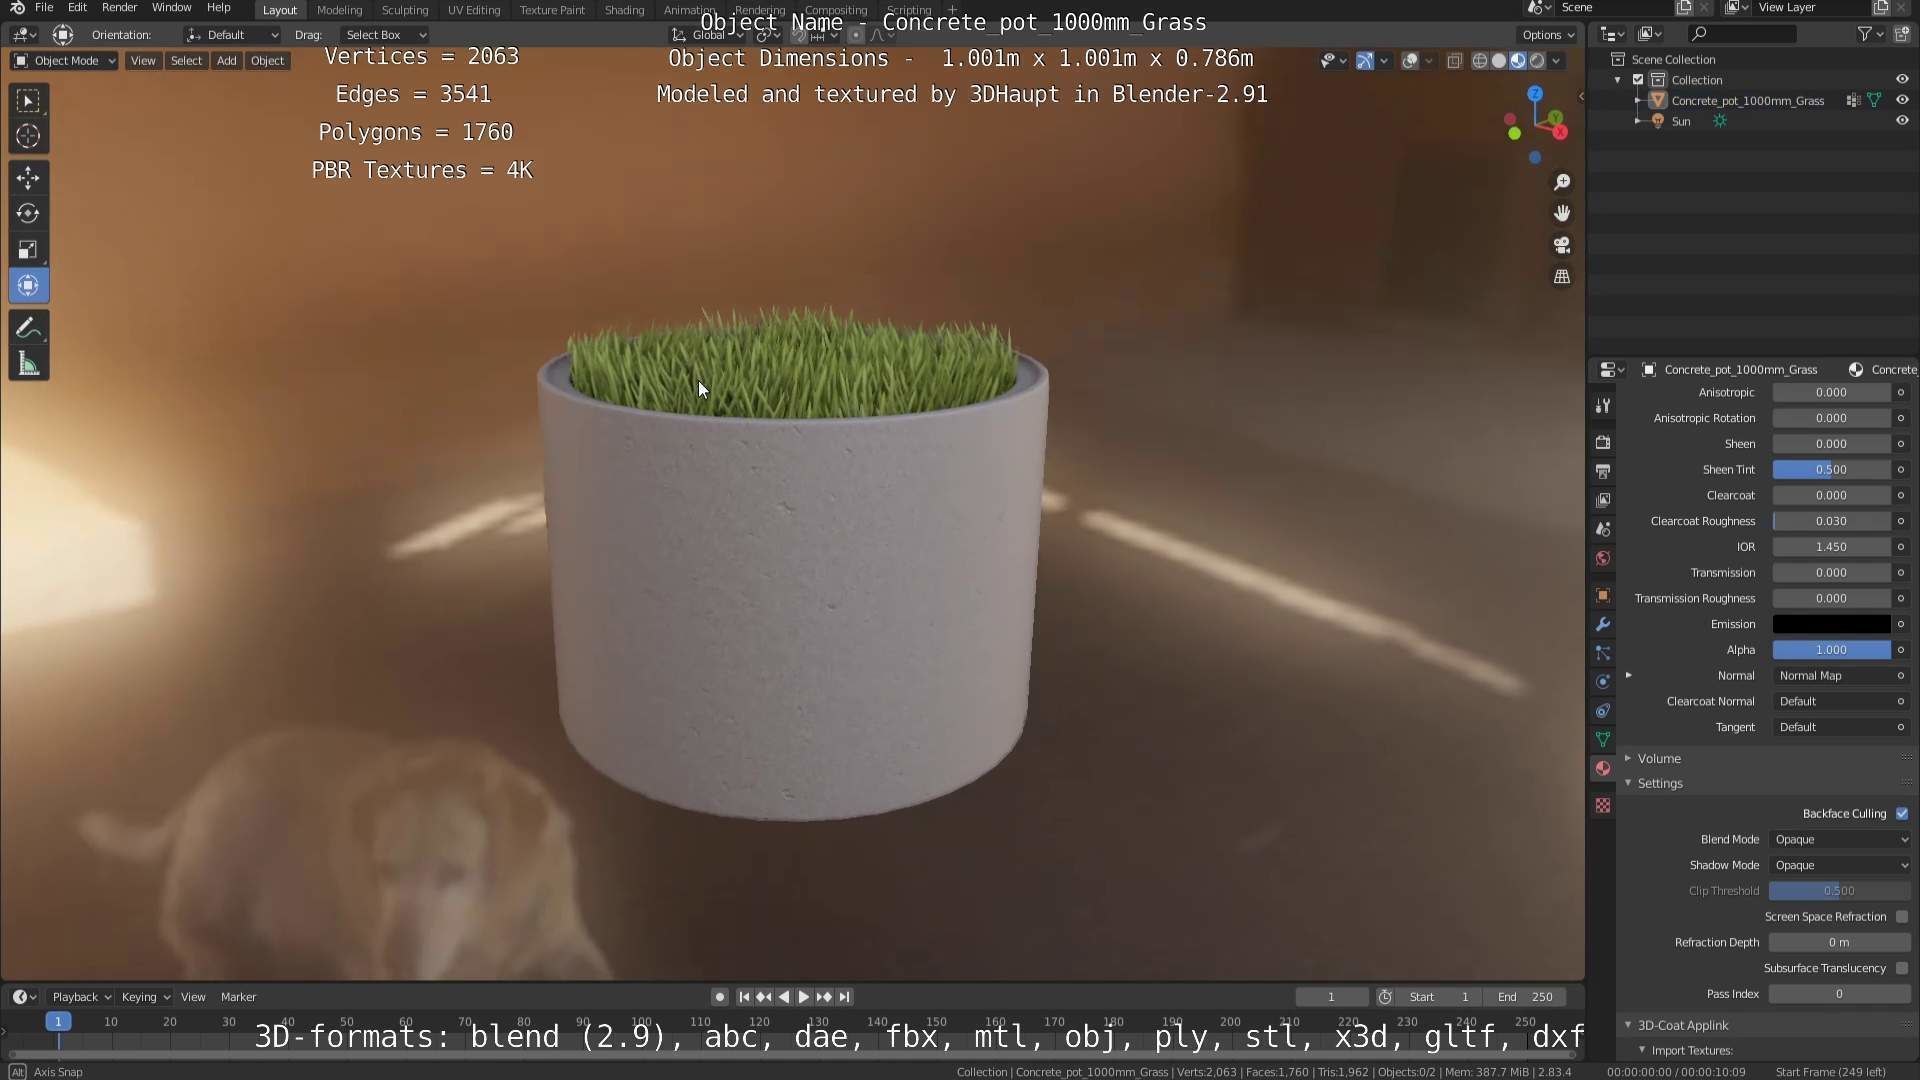Open the viewport Add menu
Screen dimensions: 1920x1080
(x=227, y=61)
